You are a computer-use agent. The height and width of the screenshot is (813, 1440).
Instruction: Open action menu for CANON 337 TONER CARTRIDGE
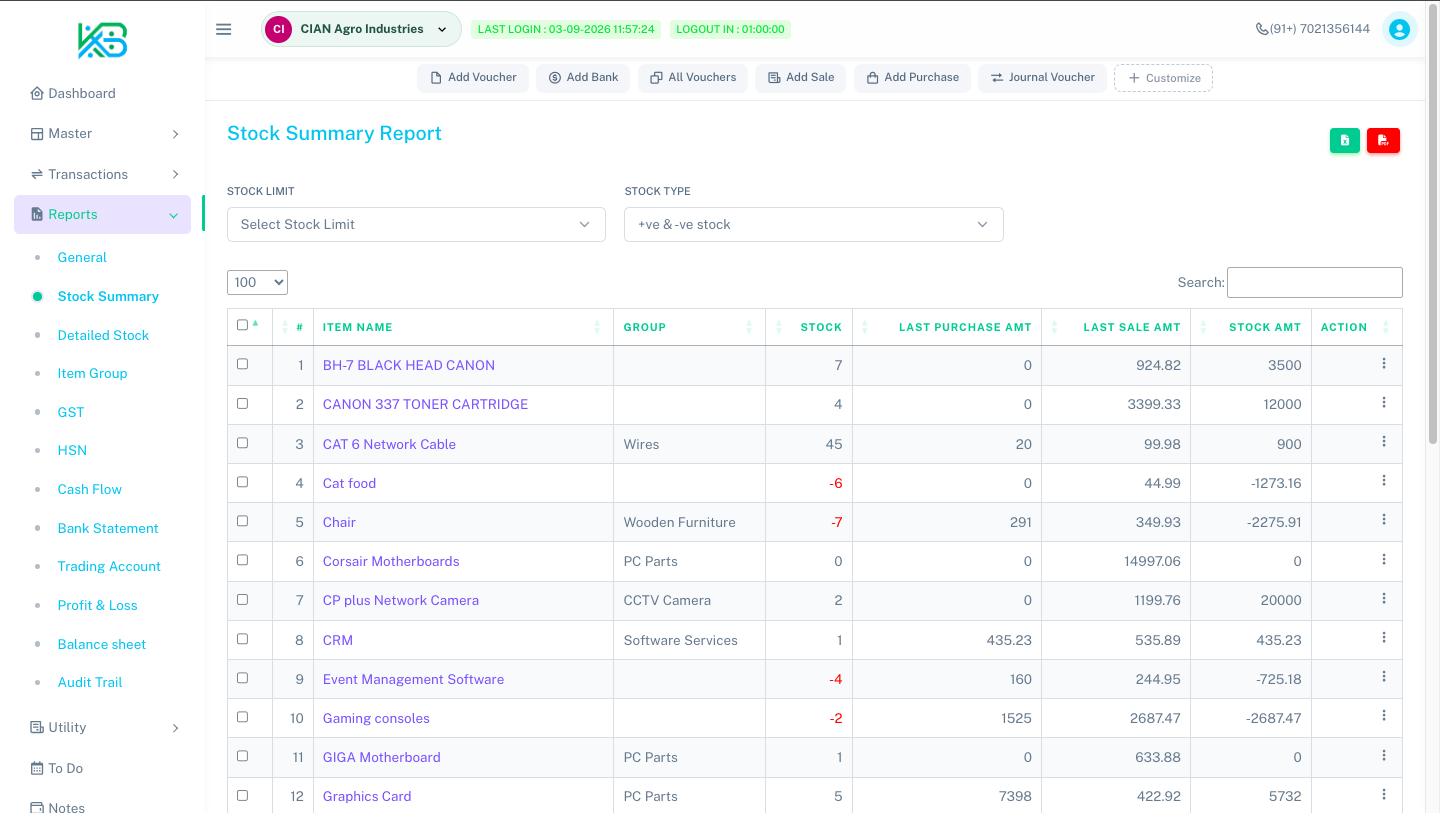[x=1384, y=402]
